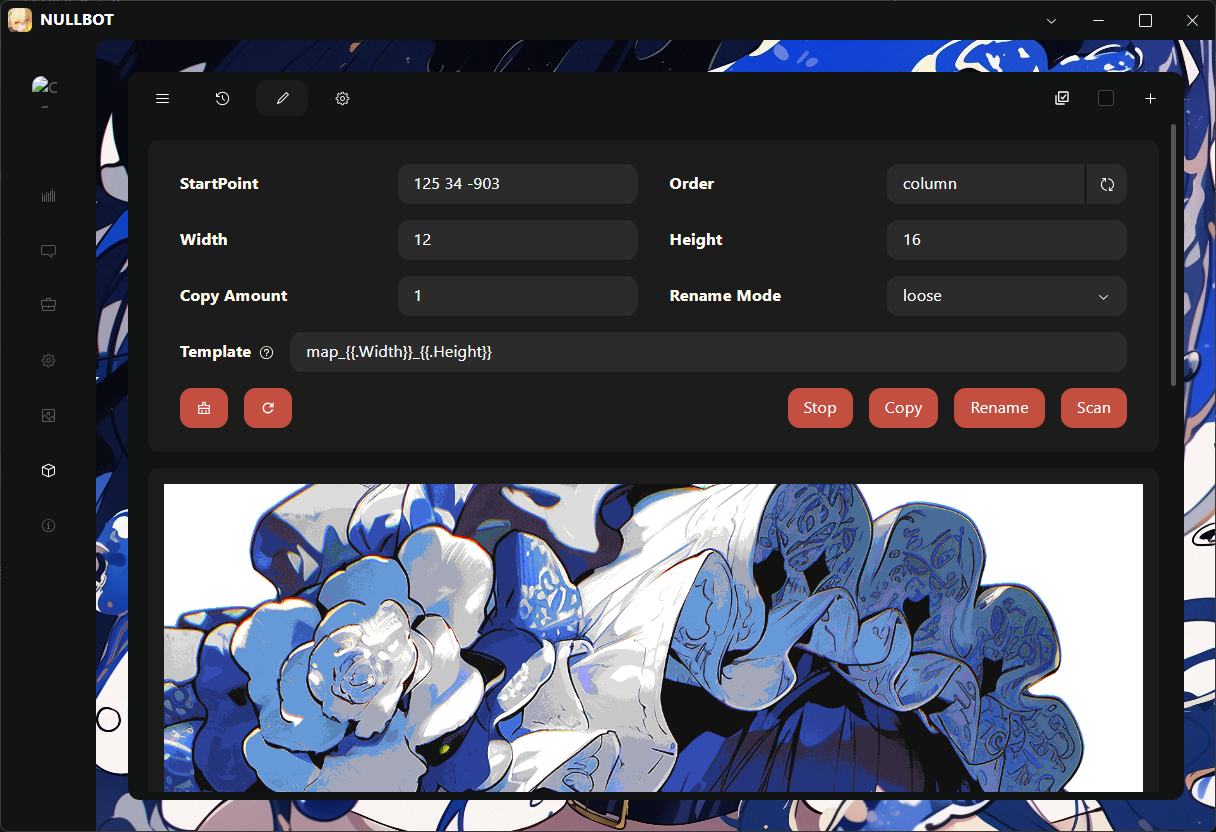Open the briefcase icon in sidebar
This screenshot has height=832, width=1216.
(x=48, y=305)
